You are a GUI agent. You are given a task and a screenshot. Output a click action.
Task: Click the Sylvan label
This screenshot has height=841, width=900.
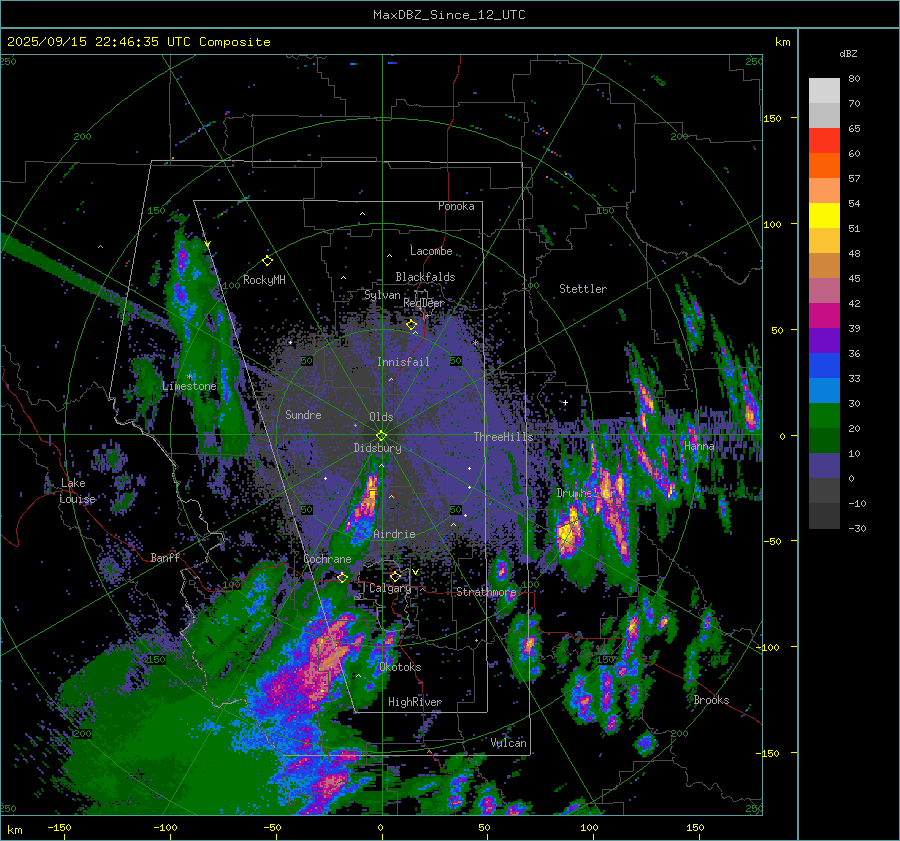[382, 295]
